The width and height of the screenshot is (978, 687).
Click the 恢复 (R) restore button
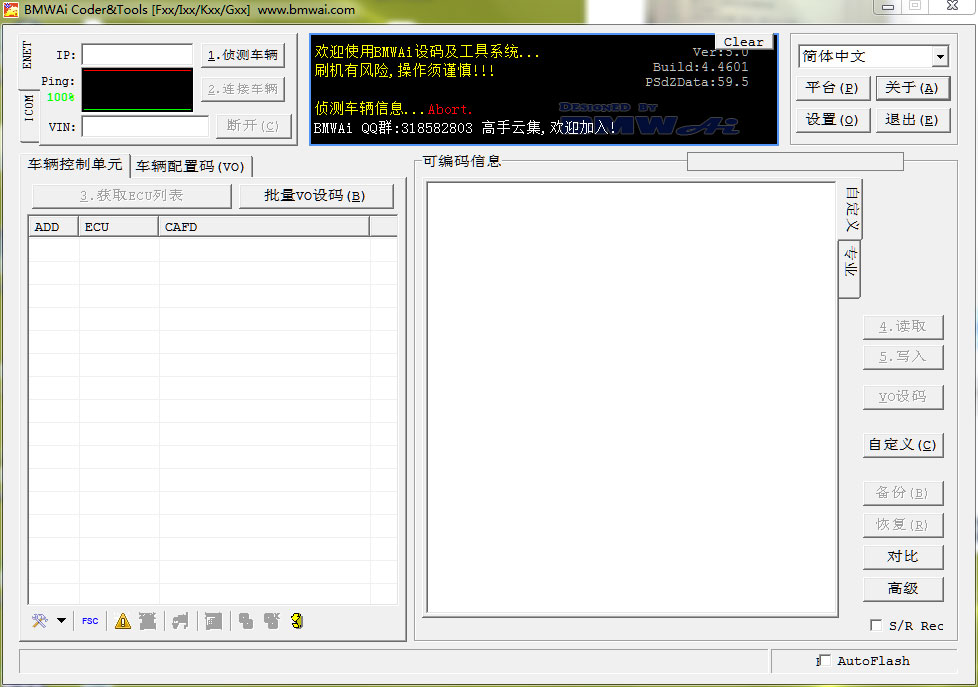pyautogui.click(x=903, y=525)
